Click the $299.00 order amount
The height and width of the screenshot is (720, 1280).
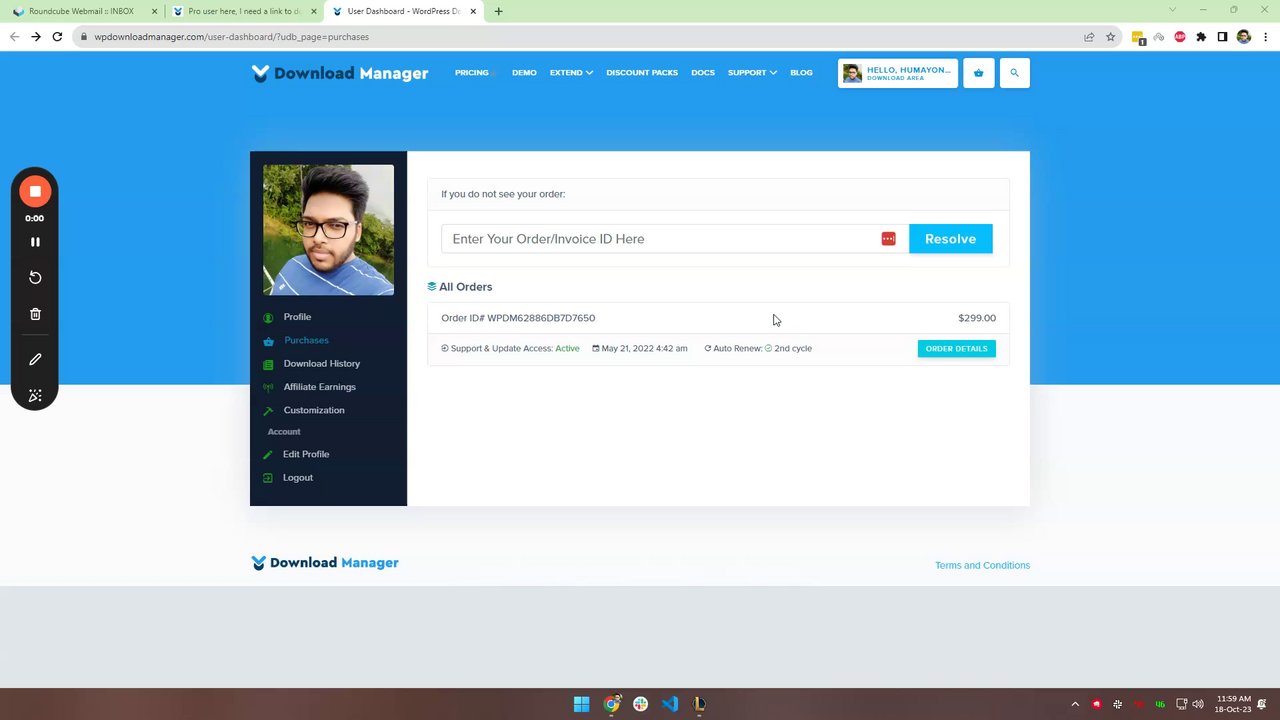click(977, 318)
